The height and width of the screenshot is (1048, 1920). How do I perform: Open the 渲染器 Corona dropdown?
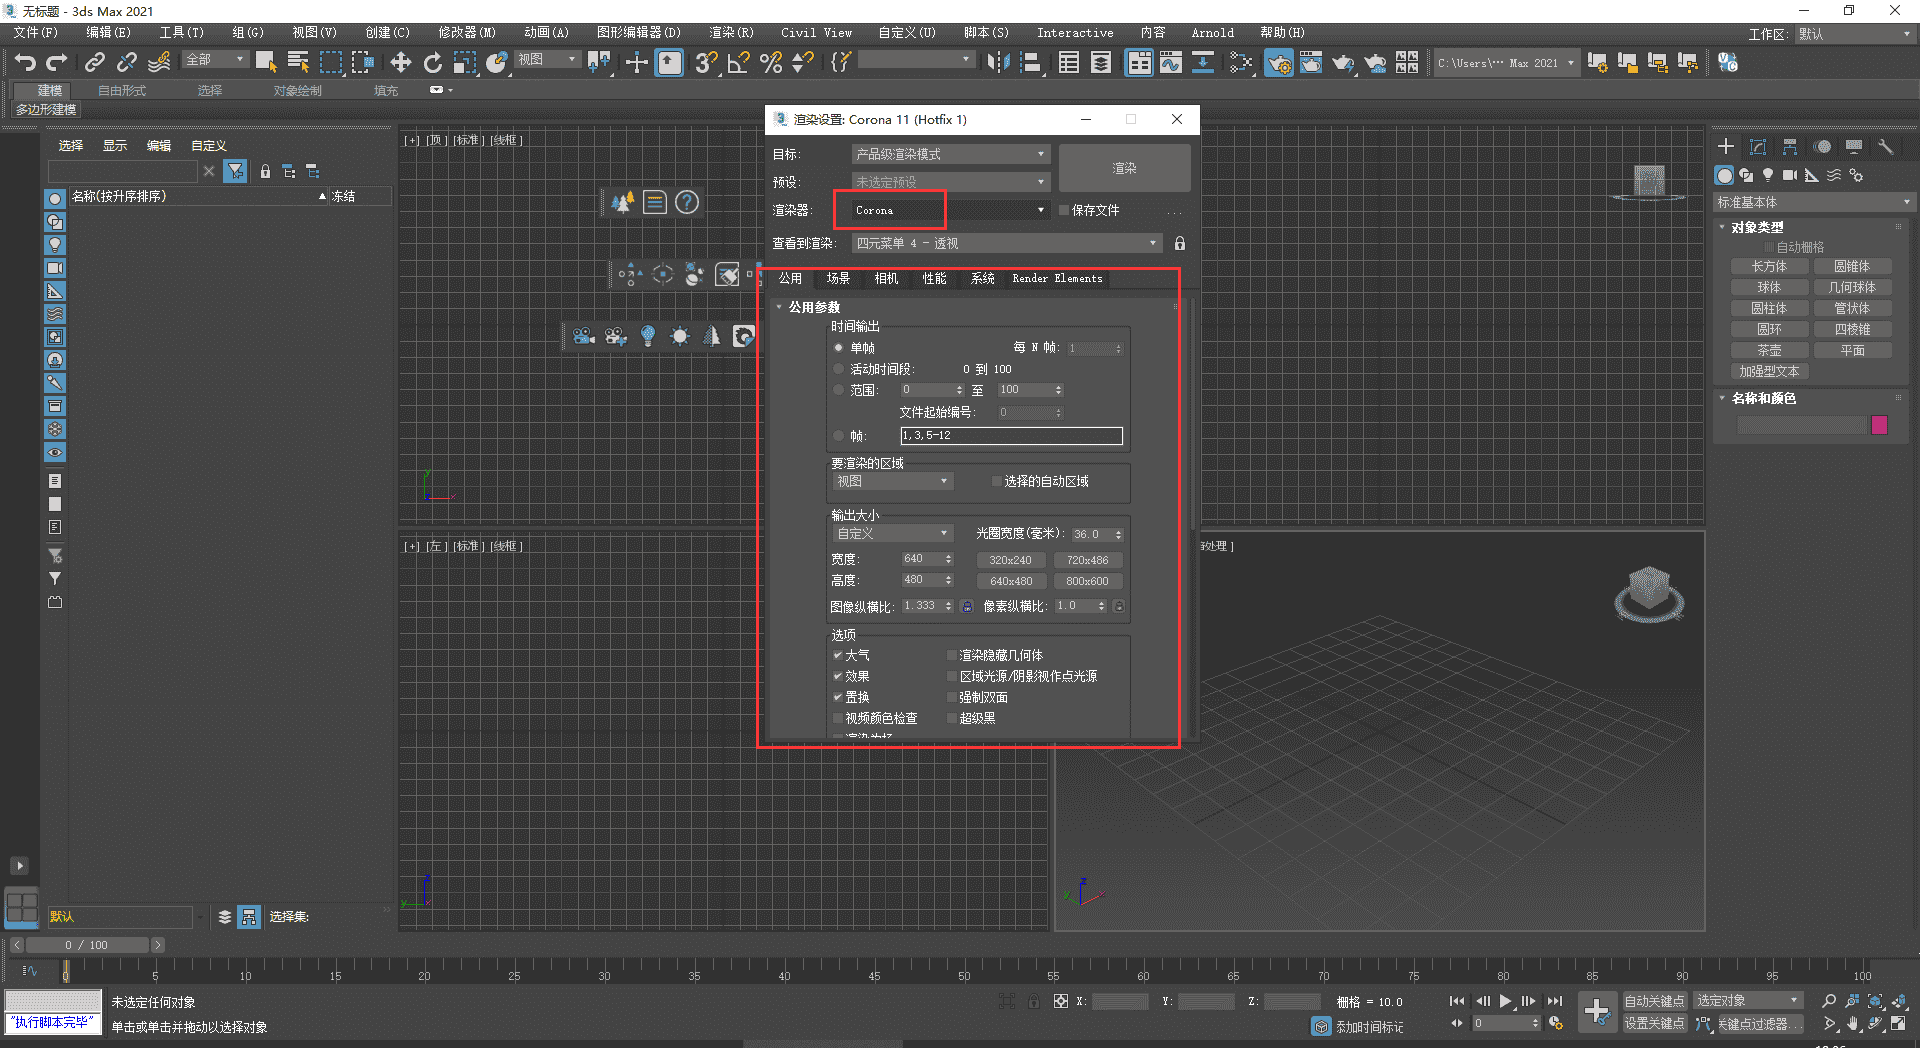coord(948,210)
